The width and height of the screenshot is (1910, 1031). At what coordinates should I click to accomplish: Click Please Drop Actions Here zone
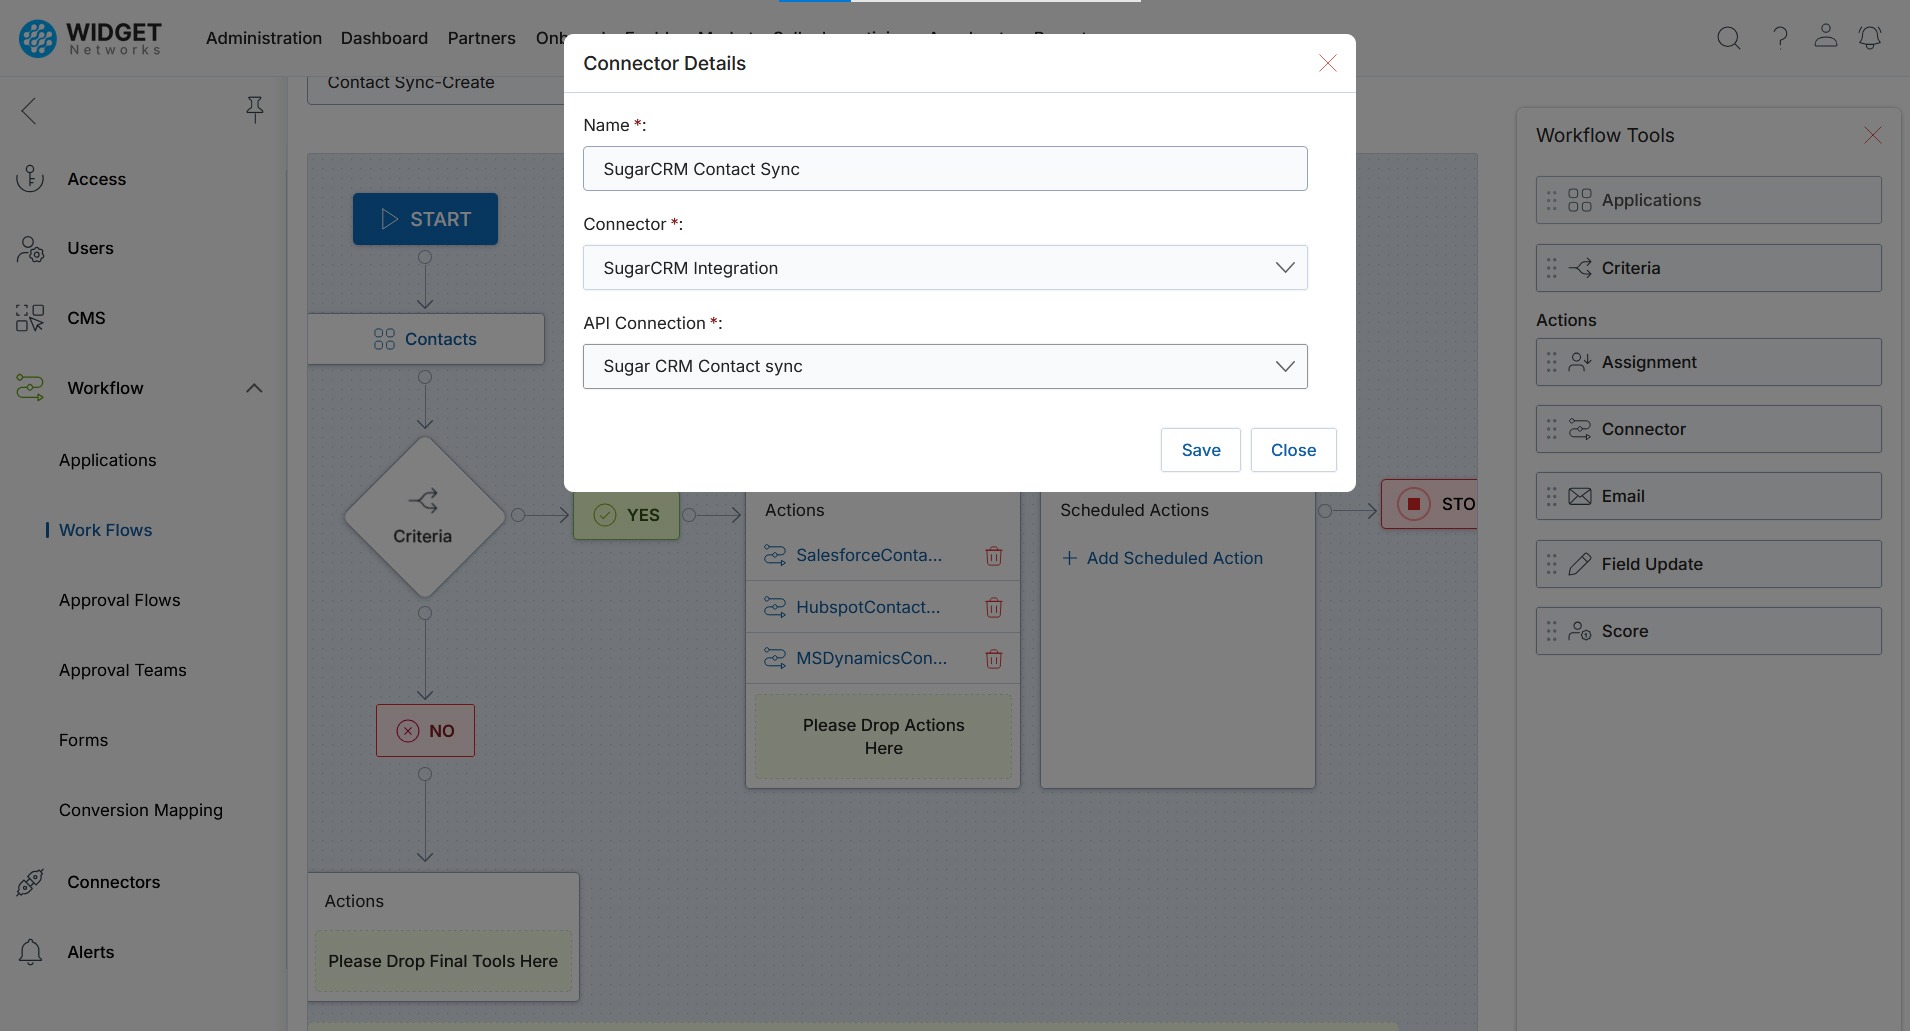[883, 737]
